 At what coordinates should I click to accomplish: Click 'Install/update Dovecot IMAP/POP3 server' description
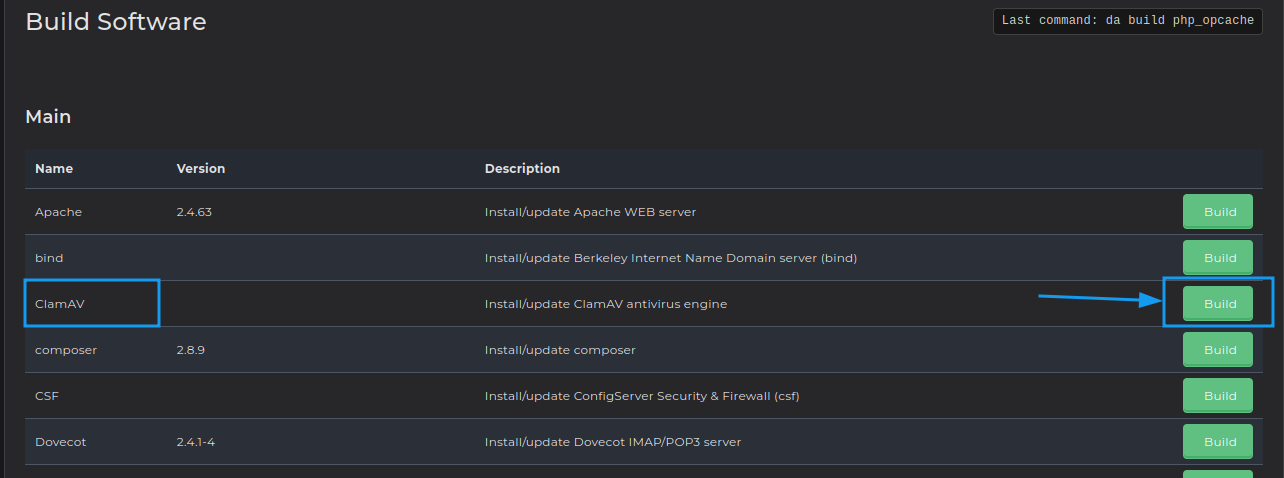click(x=613, y=442)
